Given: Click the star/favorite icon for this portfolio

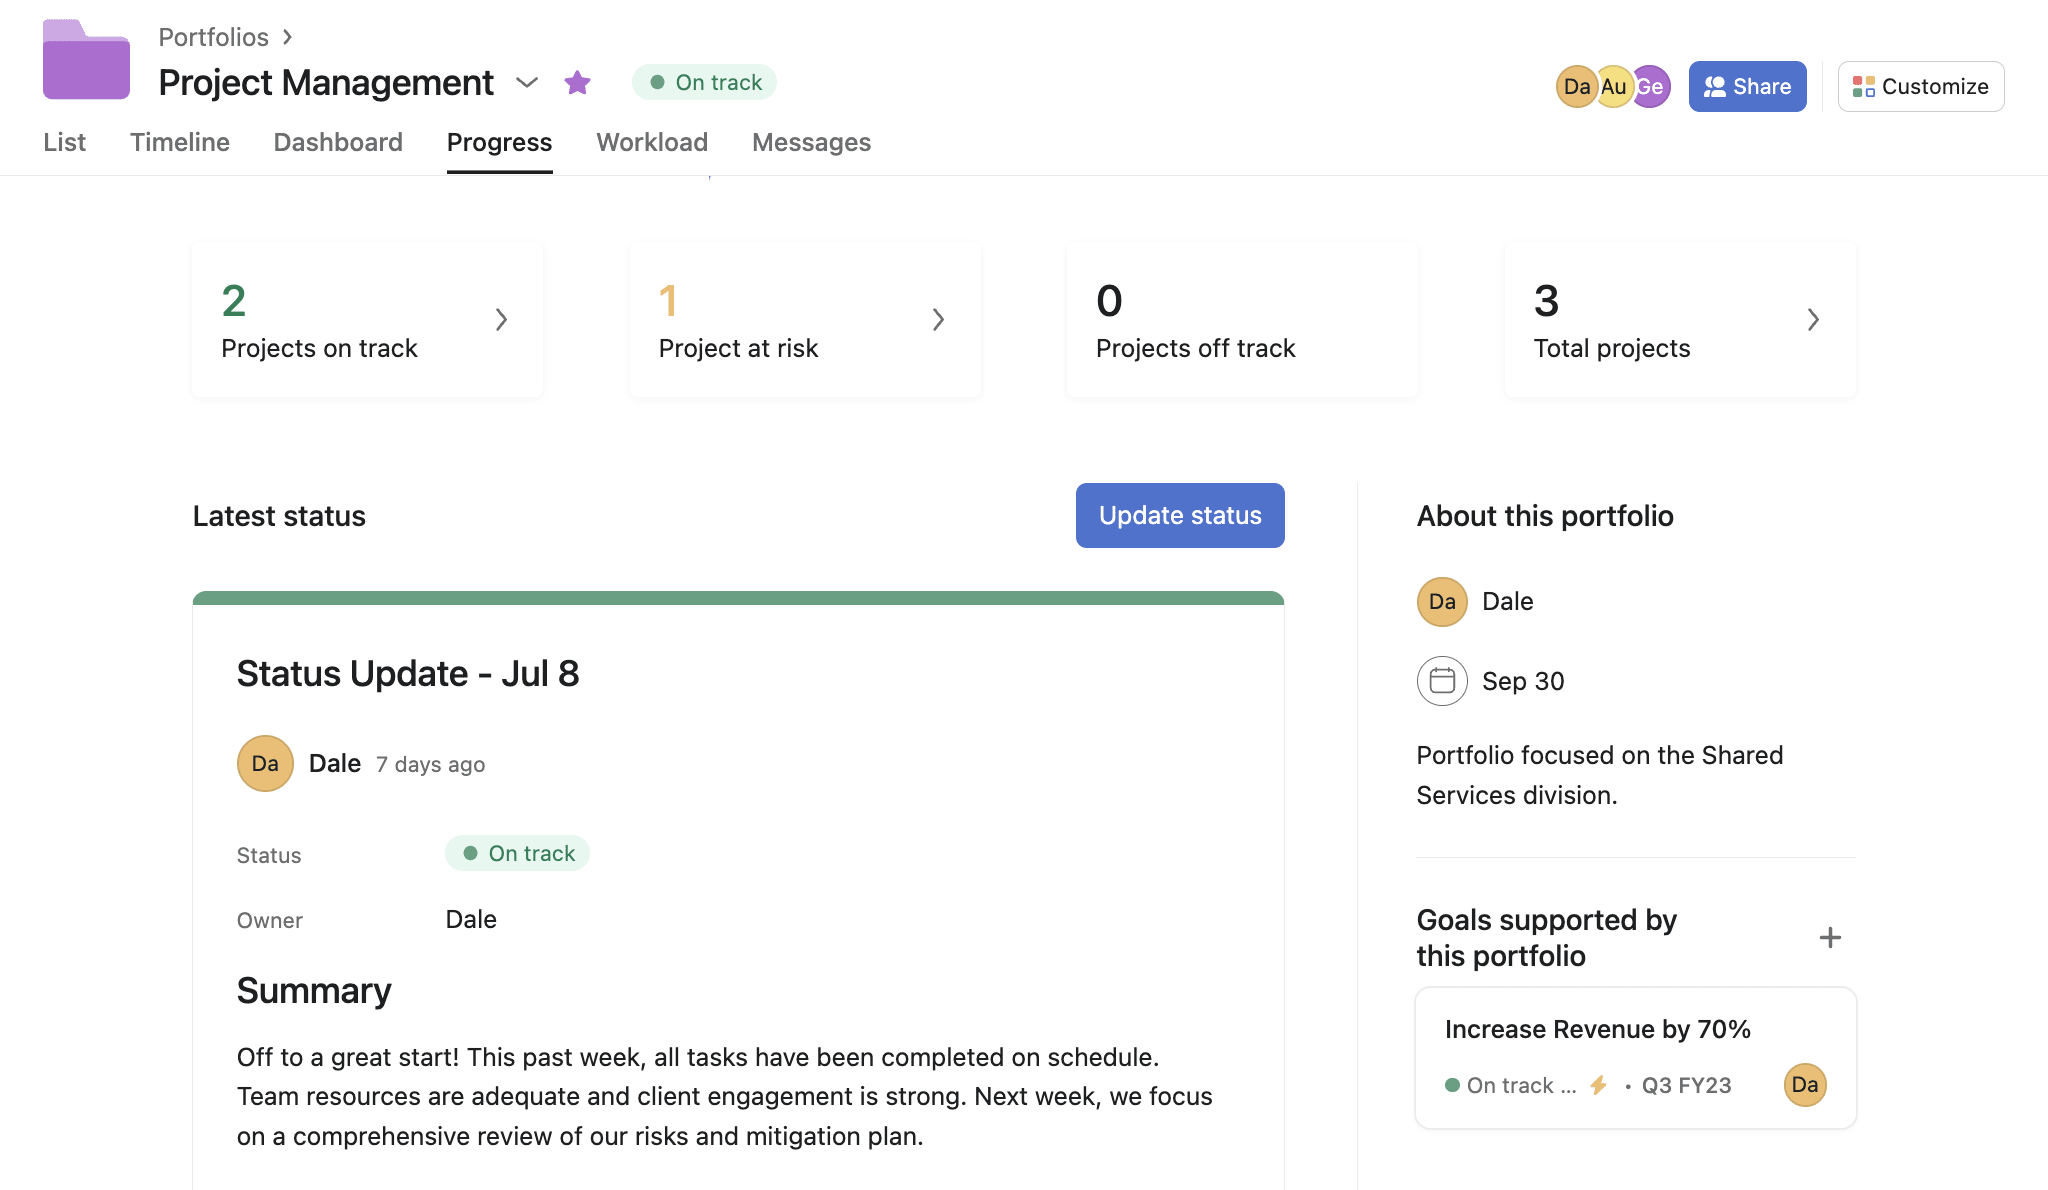Looking at the screenshot, I should [578, 82].
